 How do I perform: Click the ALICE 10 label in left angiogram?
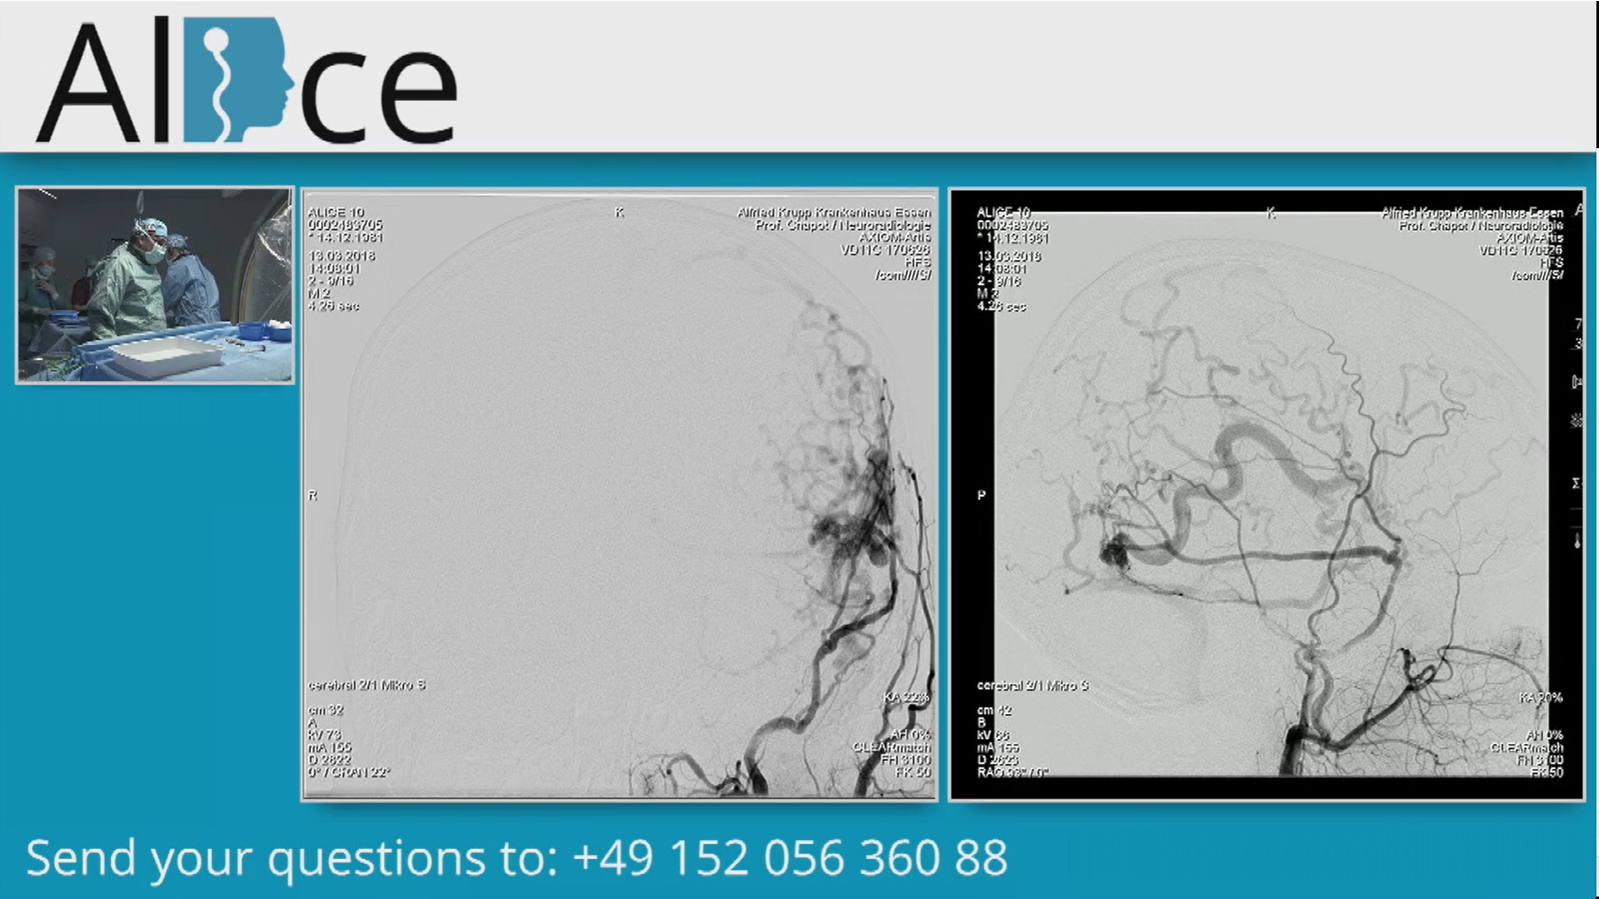(x=336, y=212)
